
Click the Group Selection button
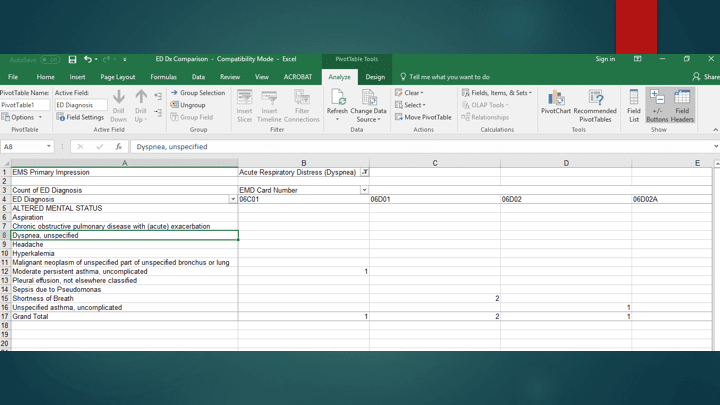(x=198, y=93)
